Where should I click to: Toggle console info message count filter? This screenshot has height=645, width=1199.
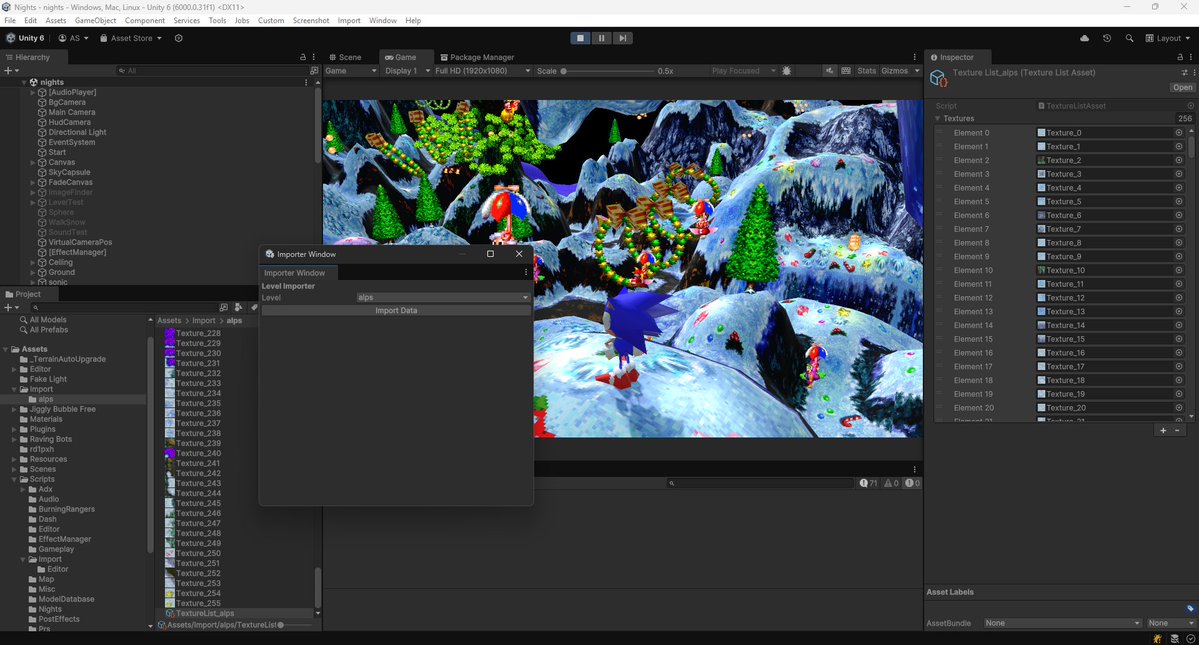pos(868,483)
